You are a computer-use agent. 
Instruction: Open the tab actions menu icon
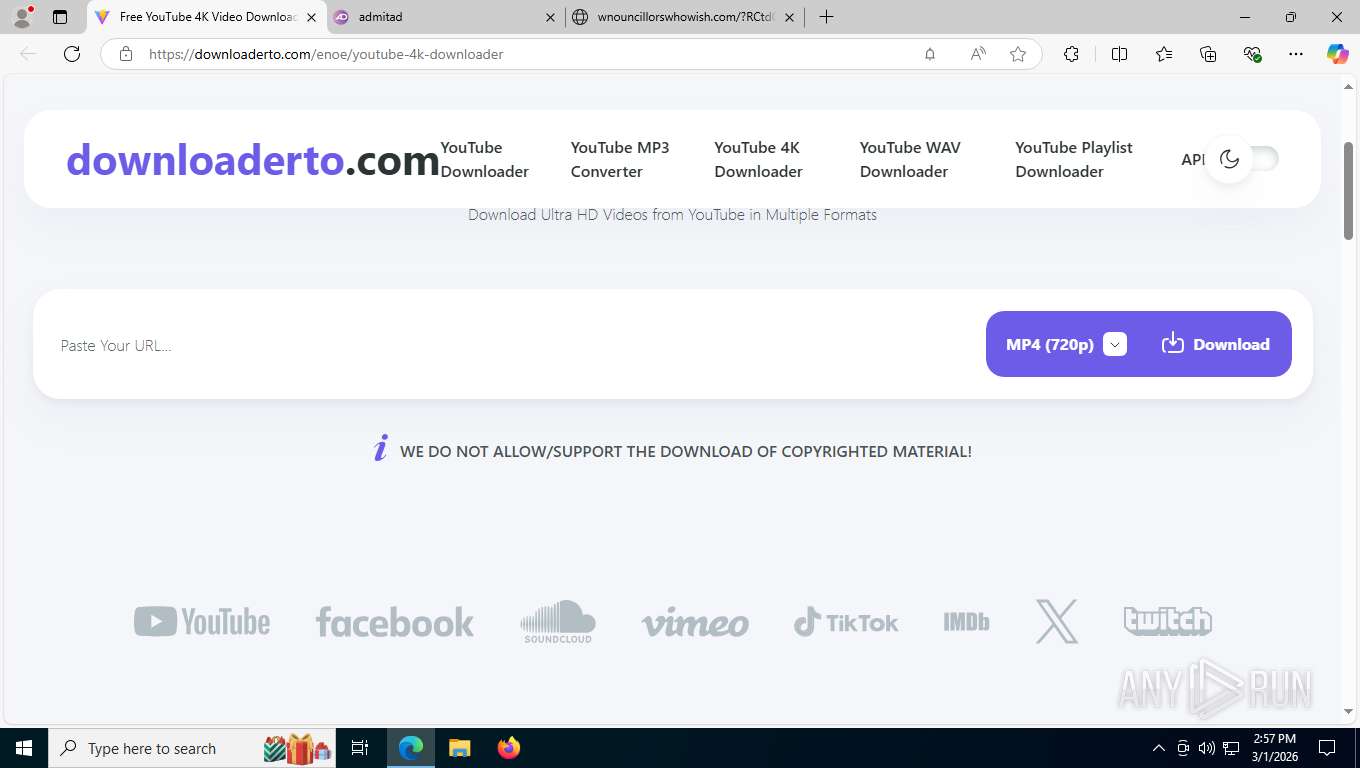pyautogui.click(x=60, y=17)
